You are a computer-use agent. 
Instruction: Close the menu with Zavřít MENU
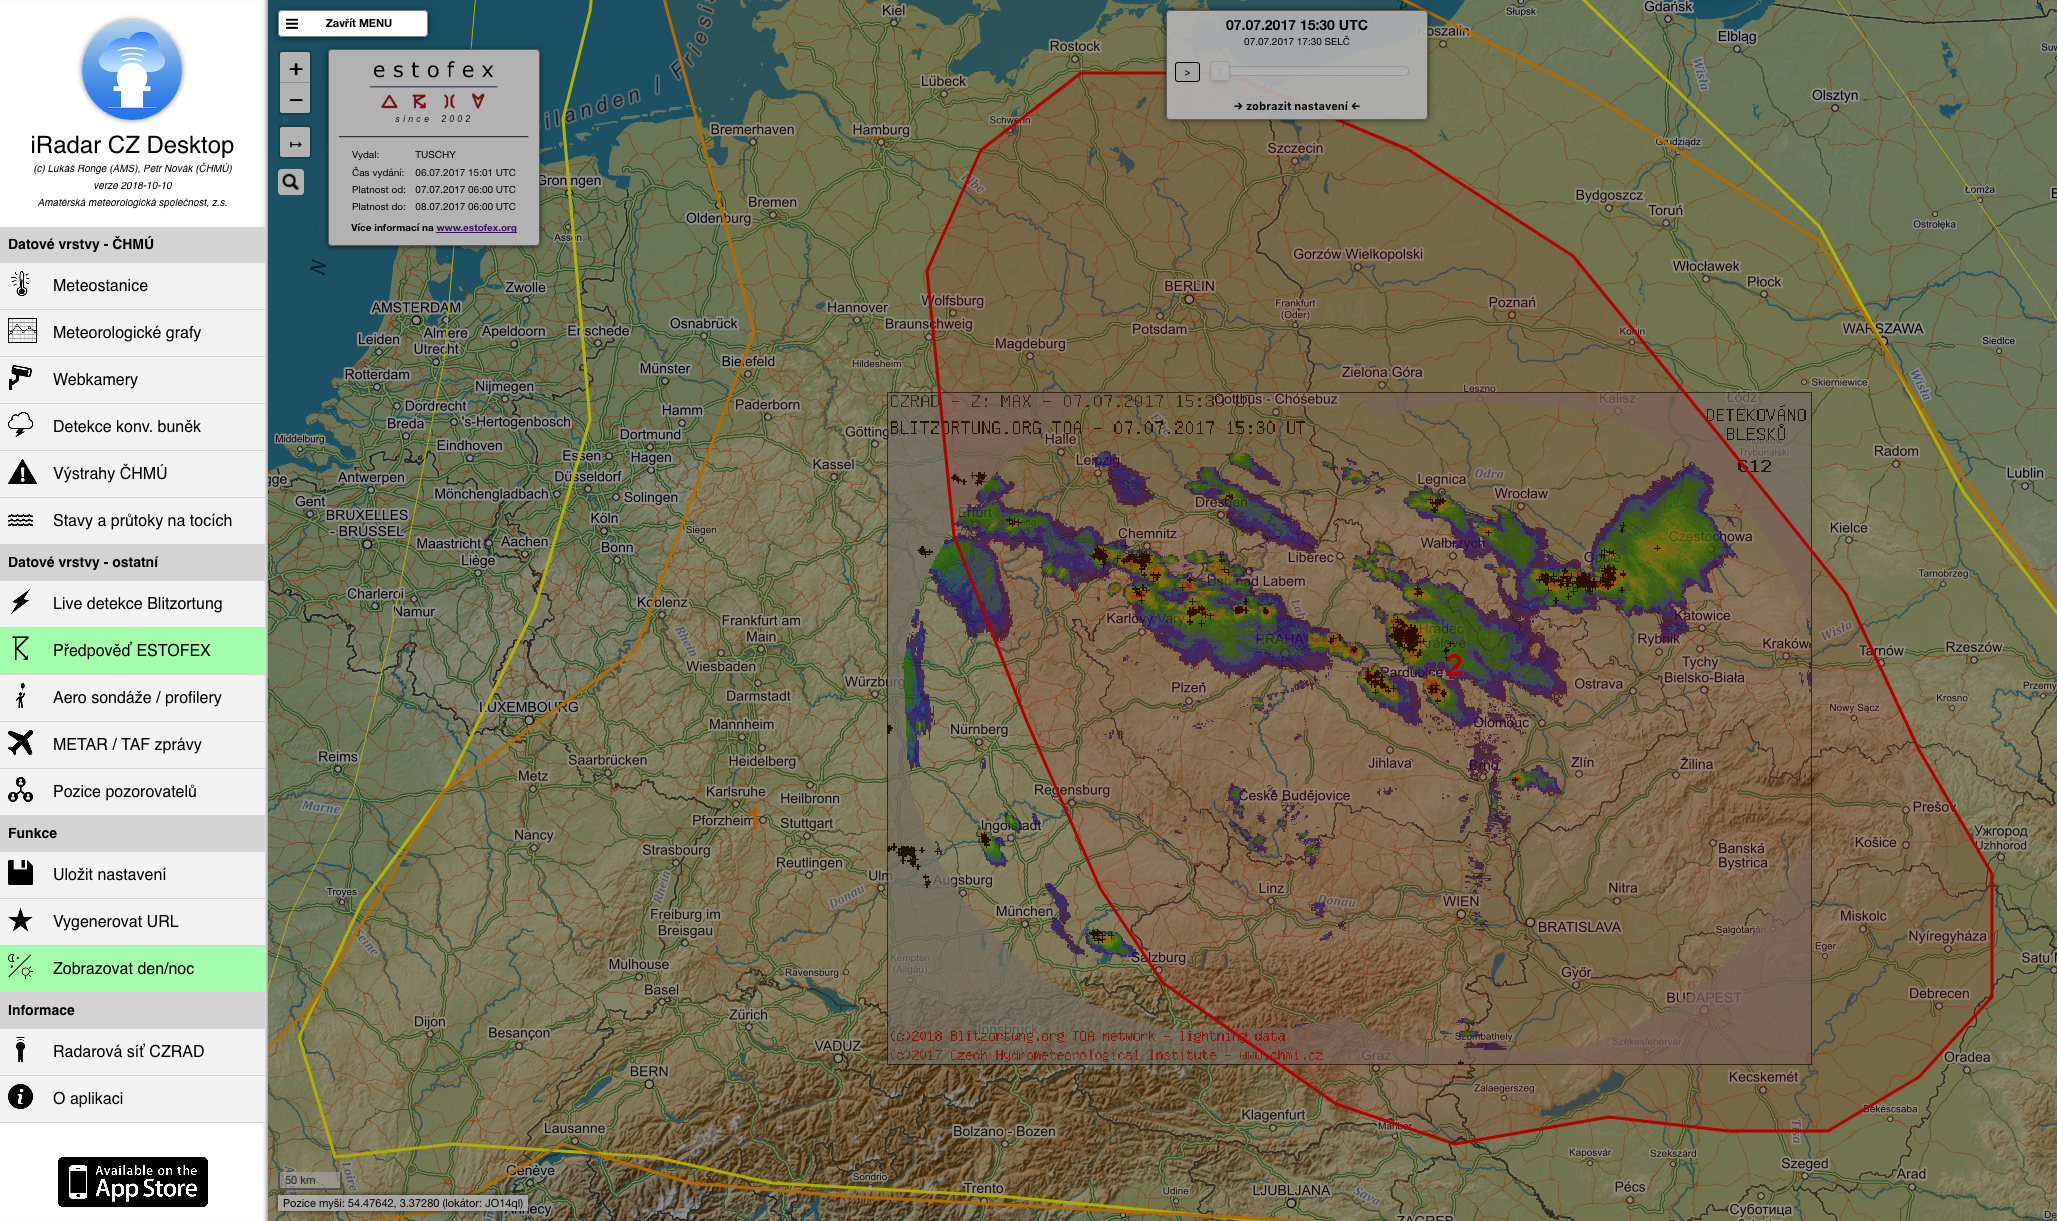click(353, 23)
